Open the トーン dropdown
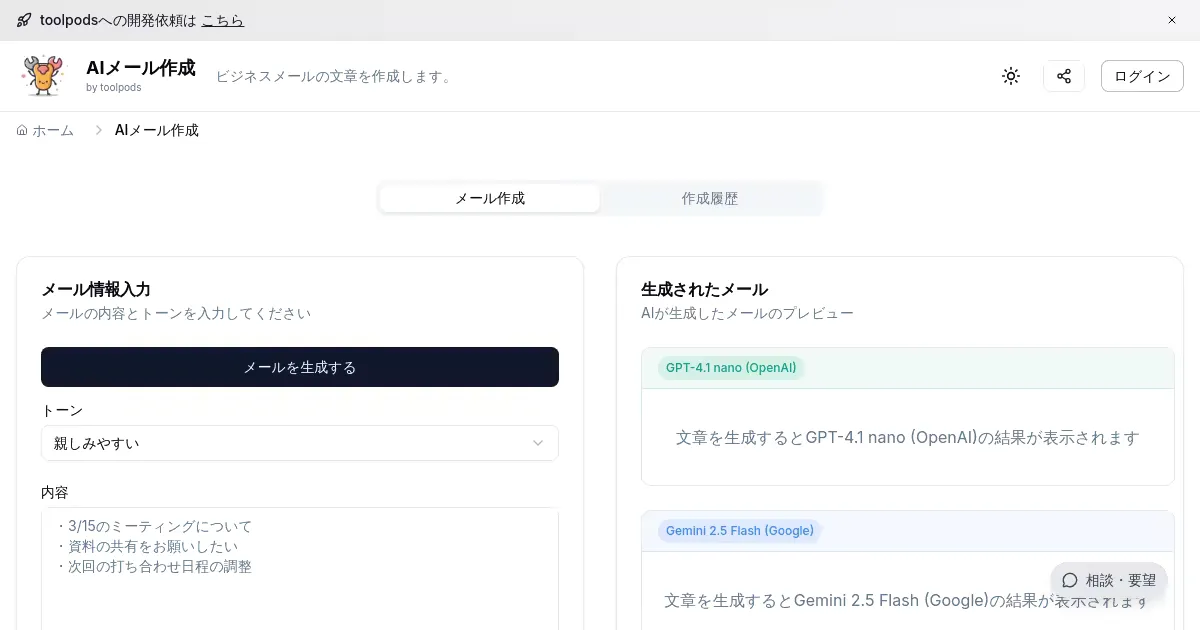Image resolution: width=1200 pixels, height=630 pixels. (x=299, y=443)
